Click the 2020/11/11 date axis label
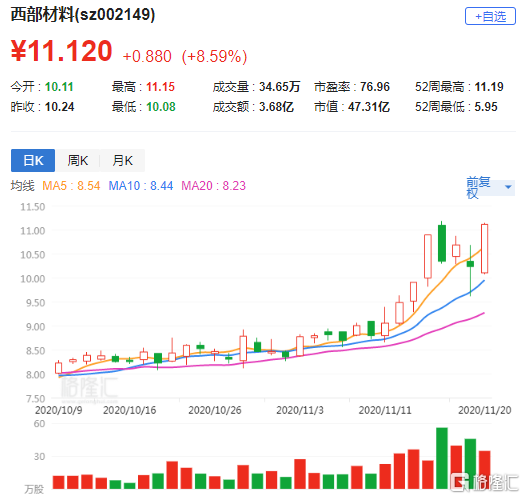Viewport: 525px width, 499px height. 385,410
